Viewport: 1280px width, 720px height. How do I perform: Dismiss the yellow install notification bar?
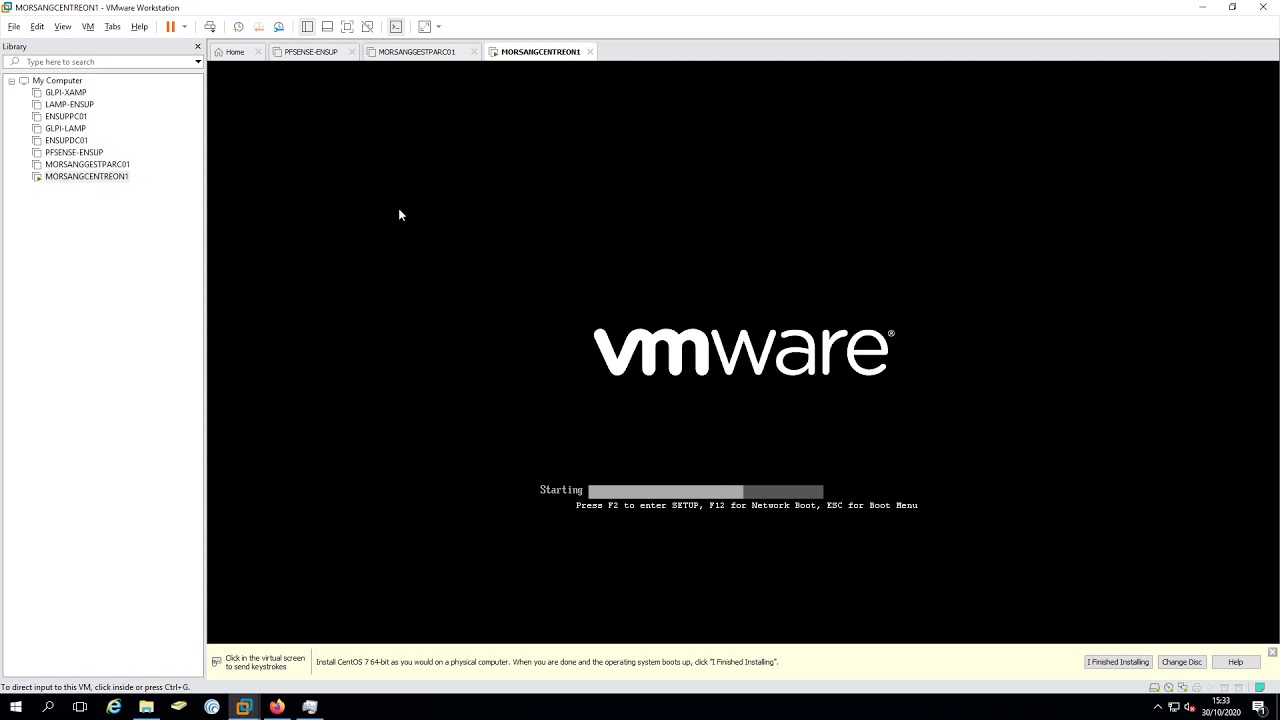click(x=1272, y=652)
